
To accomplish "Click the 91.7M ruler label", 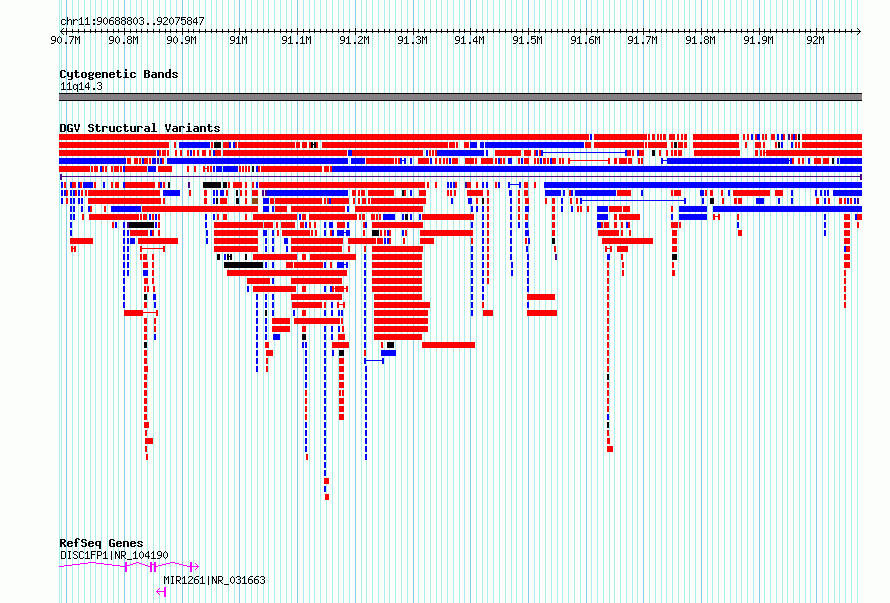I will click(643, 40).
